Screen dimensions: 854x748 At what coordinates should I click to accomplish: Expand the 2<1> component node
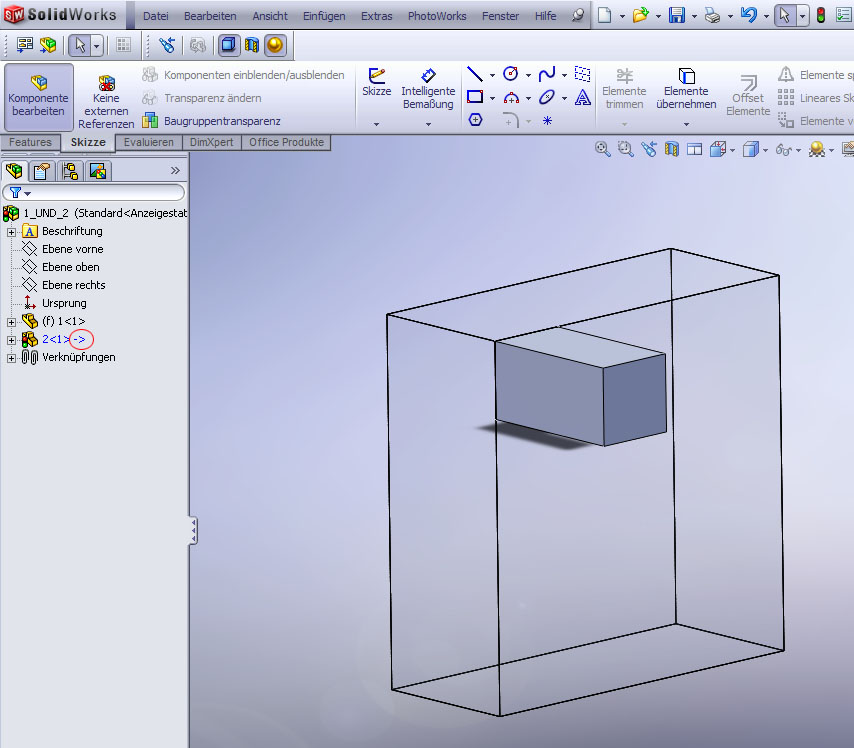tap(11, 340)
